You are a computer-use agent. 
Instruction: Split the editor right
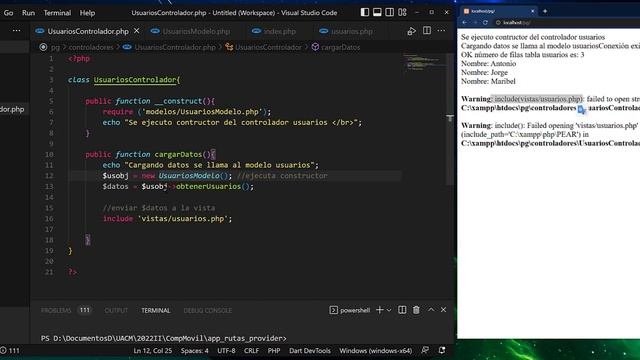pyautogui.click(x=427, y=31)
